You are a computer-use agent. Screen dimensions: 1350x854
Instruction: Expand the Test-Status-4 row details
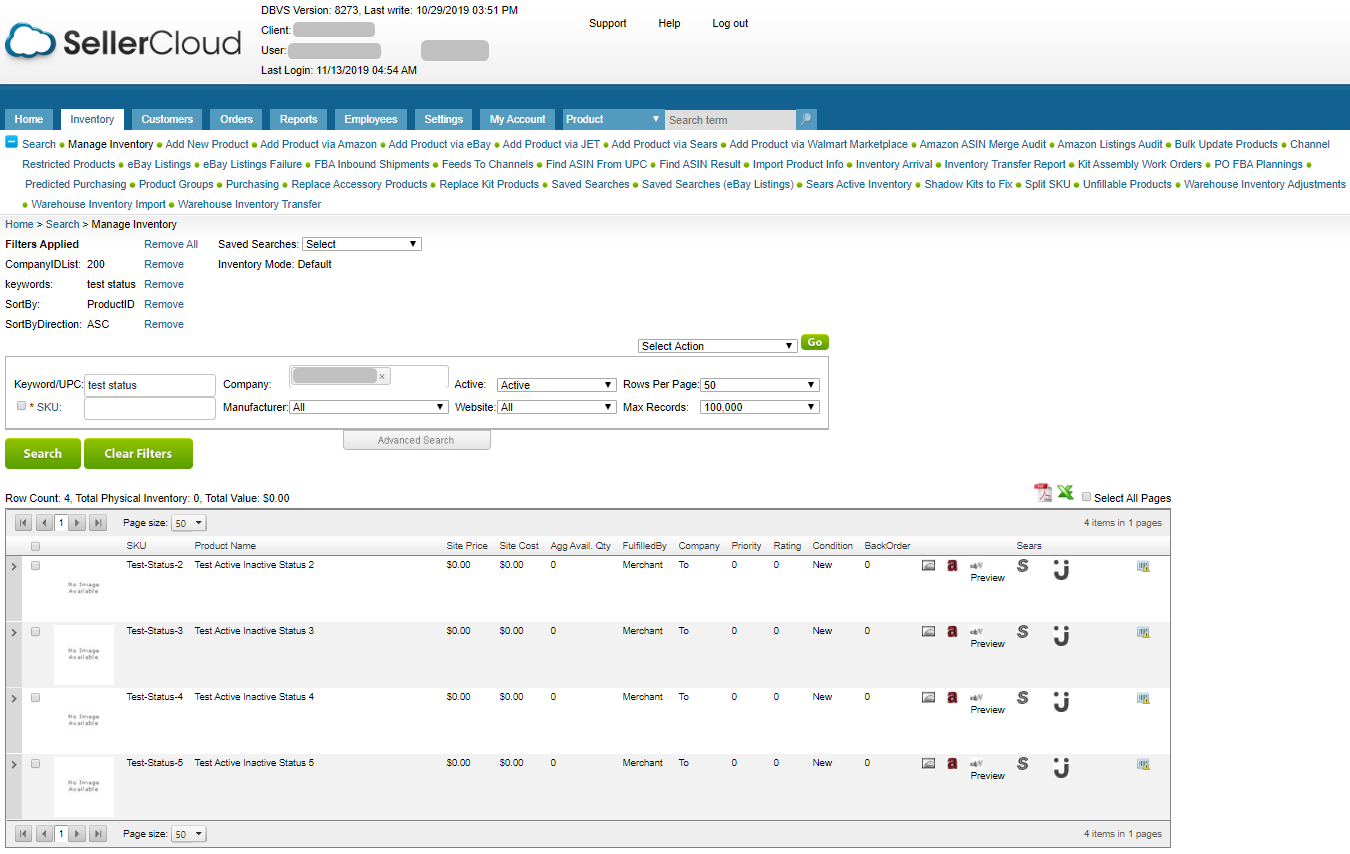click(13, 699)
